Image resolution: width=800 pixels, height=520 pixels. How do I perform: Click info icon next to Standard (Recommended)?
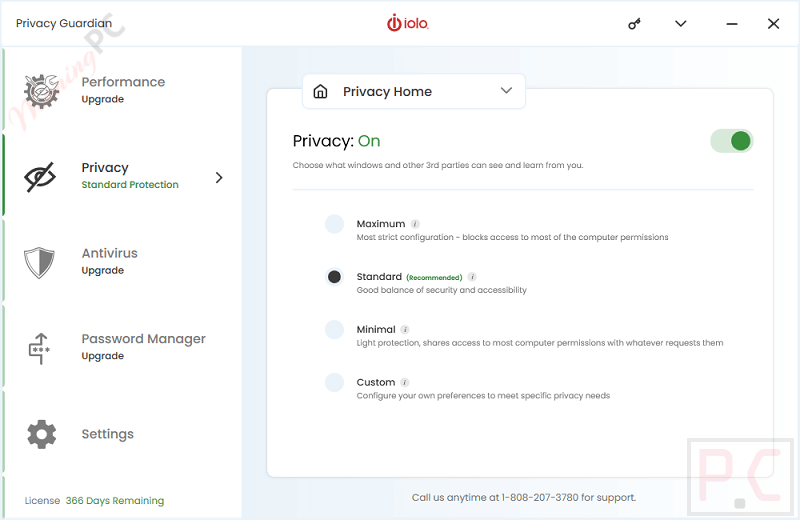click(x=472, y=277)
